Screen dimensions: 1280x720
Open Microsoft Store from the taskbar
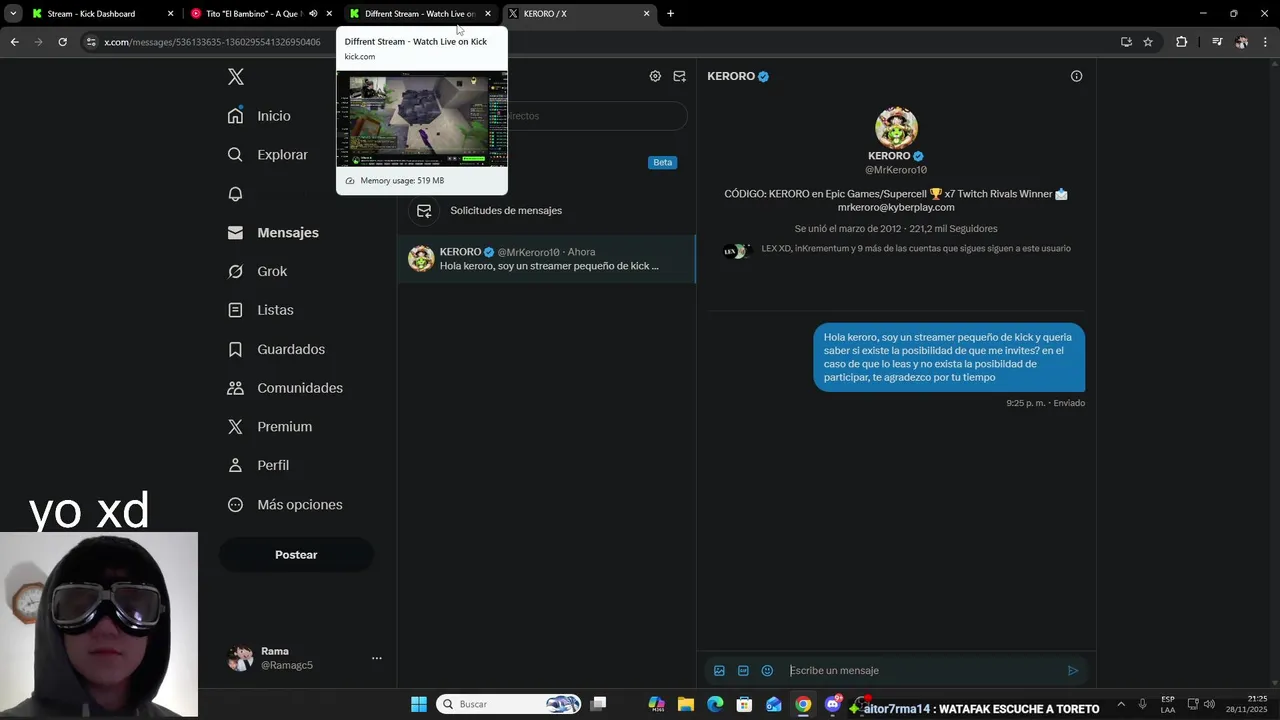744,704
